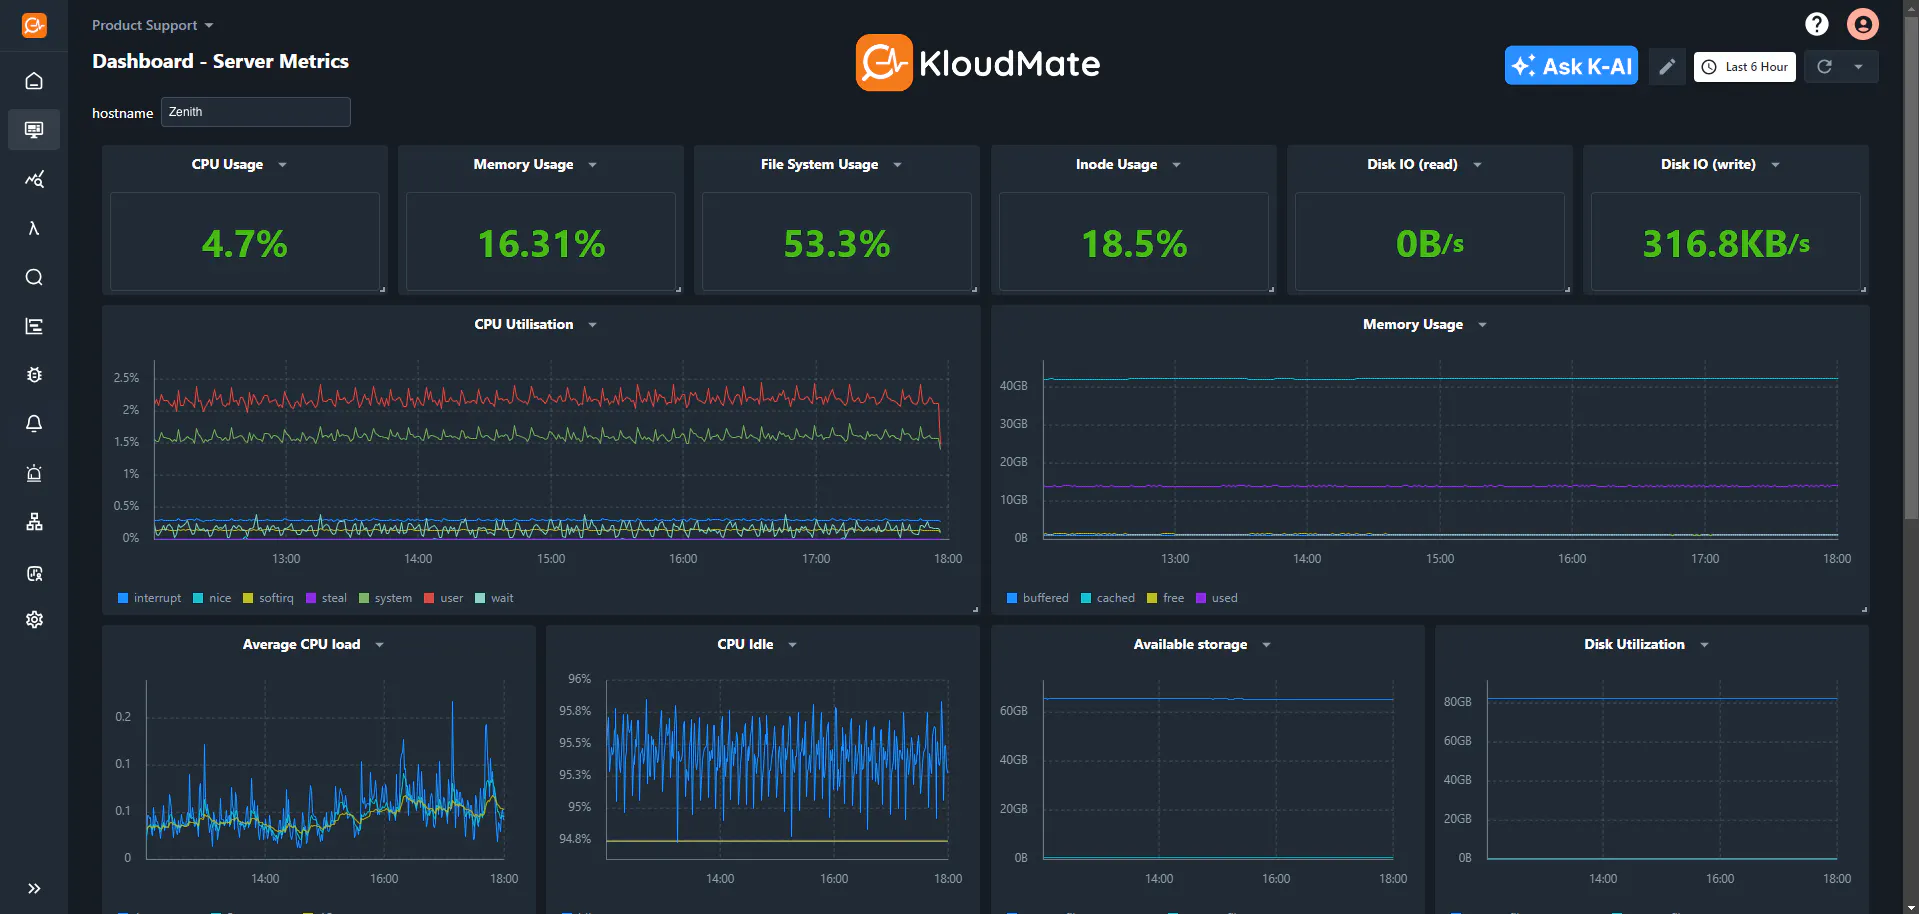This screenshot has width=1919, height=914.
Task: Open the traces timeline icon in sidebar
Action: pos(34,326)
